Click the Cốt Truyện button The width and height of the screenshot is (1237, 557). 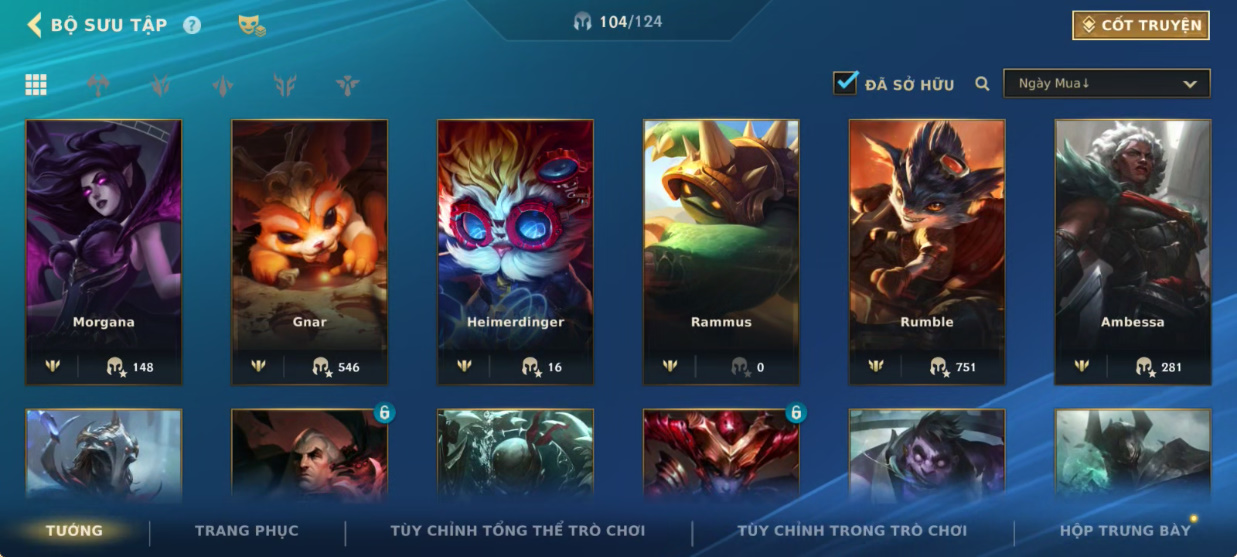[x=1141, y=25]
